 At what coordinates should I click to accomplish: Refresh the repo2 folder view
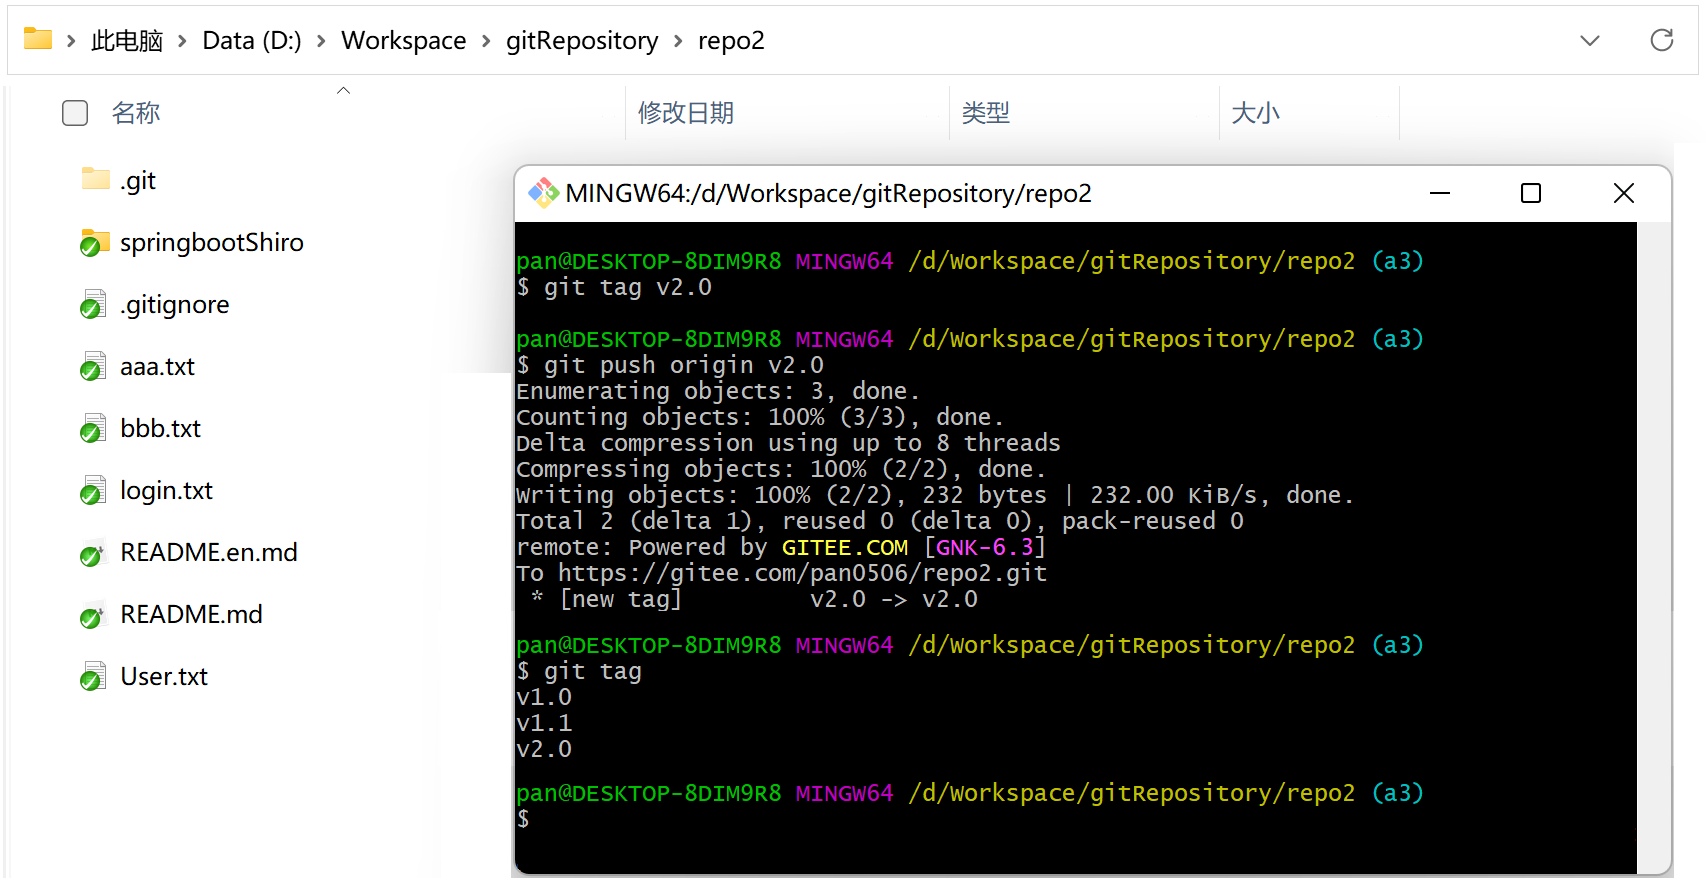click(x=1661, y=40)
